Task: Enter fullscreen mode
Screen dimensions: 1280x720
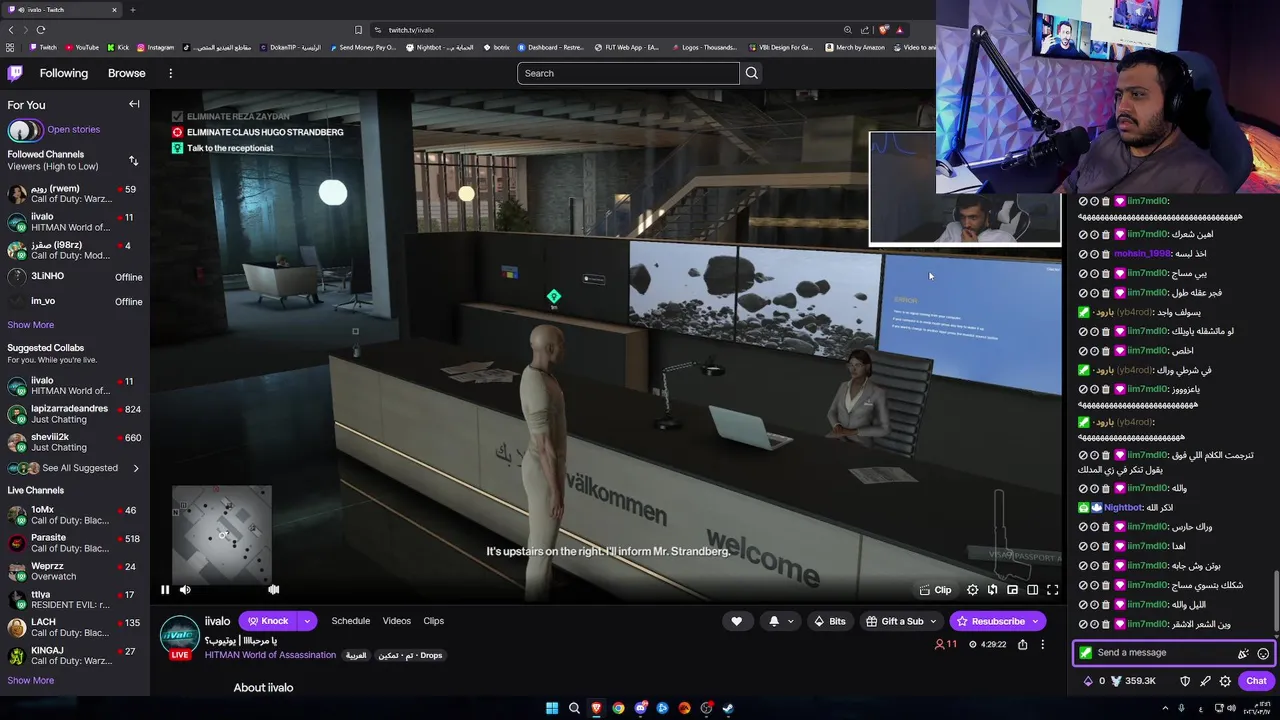Action: 1052,590
